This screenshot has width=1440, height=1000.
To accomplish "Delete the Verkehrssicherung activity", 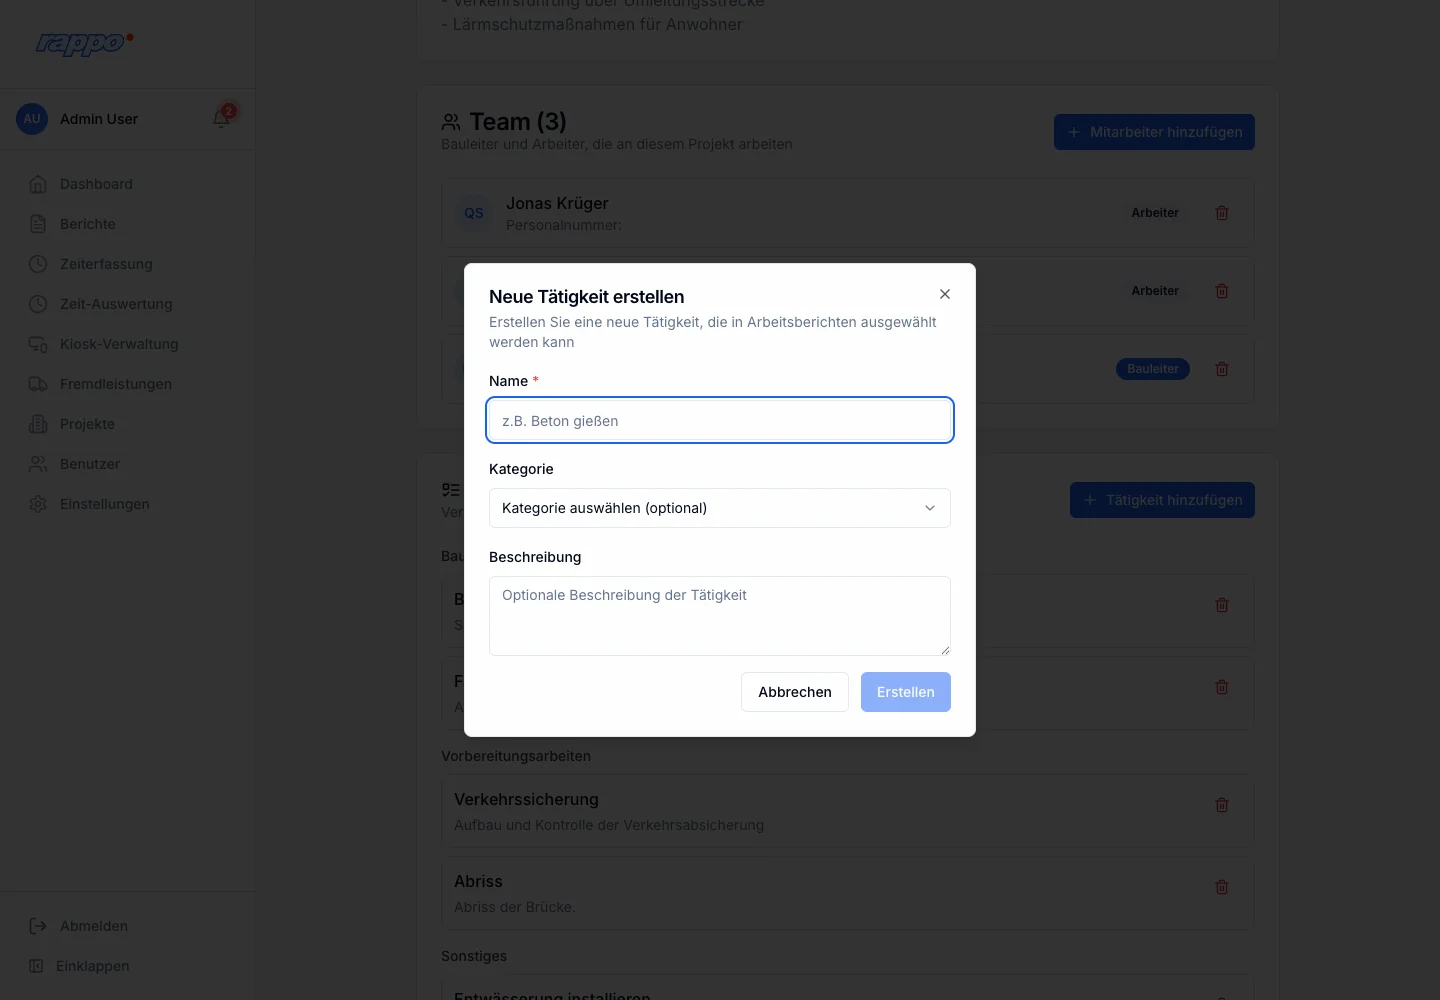I will (x=1222, y=805).
